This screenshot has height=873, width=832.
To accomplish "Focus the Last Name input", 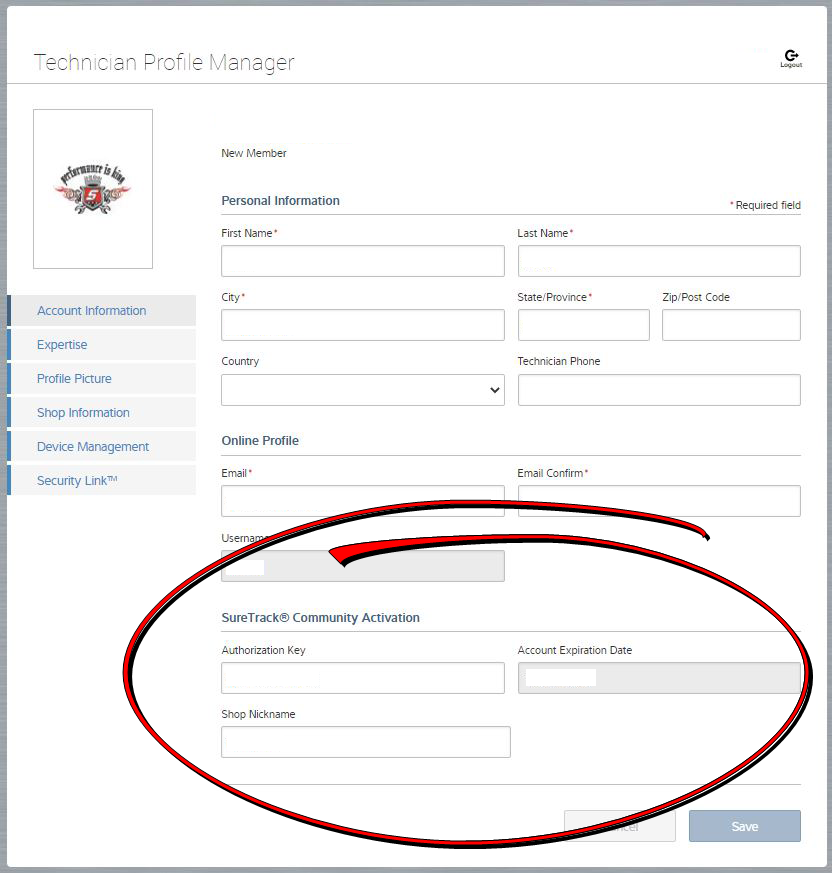I will point(658,261).
